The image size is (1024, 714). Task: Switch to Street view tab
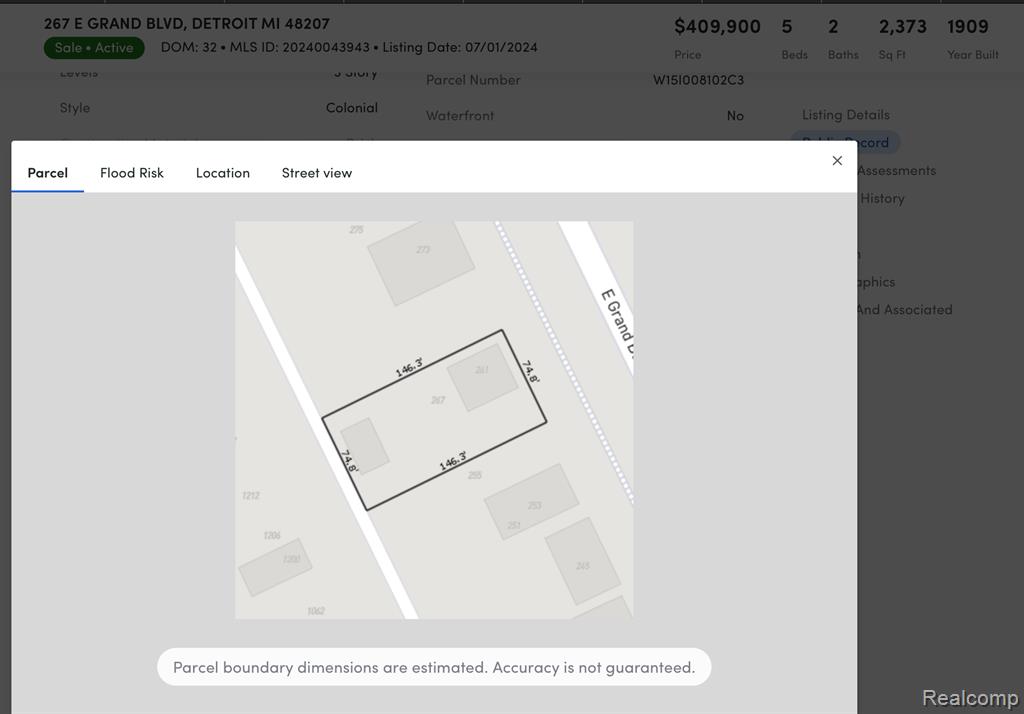tap(317, 173)
